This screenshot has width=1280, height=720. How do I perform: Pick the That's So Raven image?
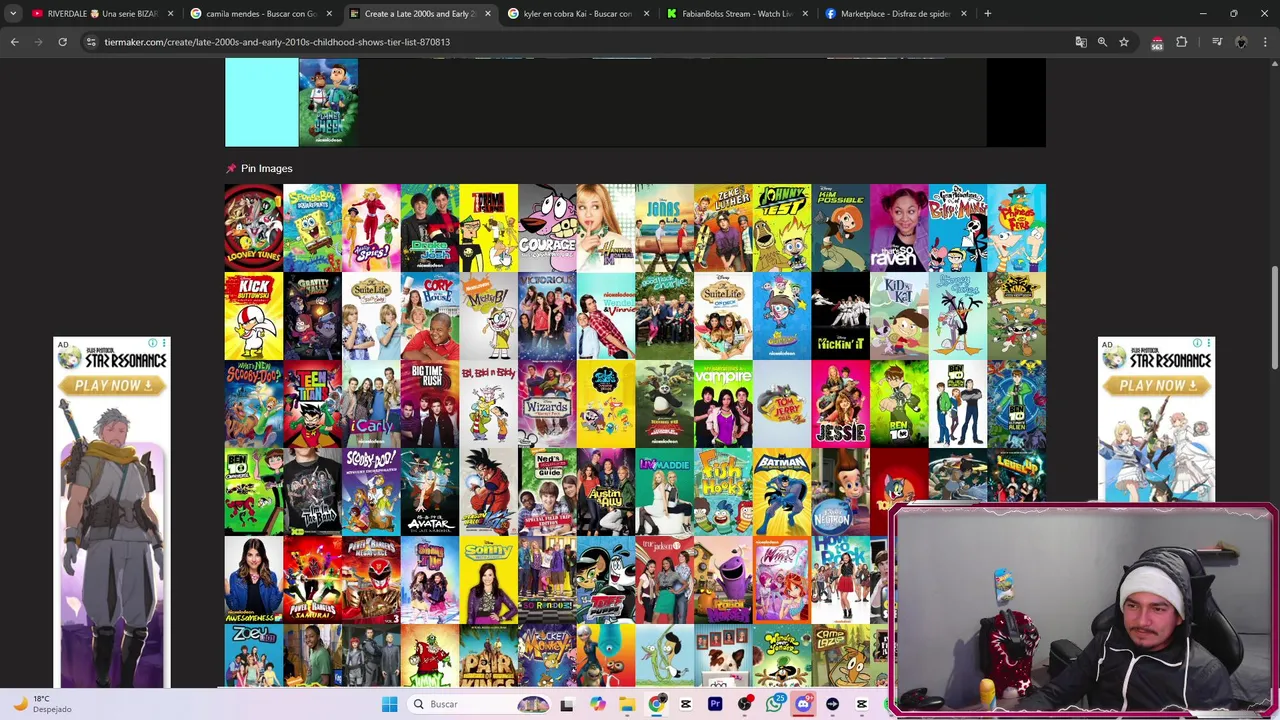tap(899, 228)
